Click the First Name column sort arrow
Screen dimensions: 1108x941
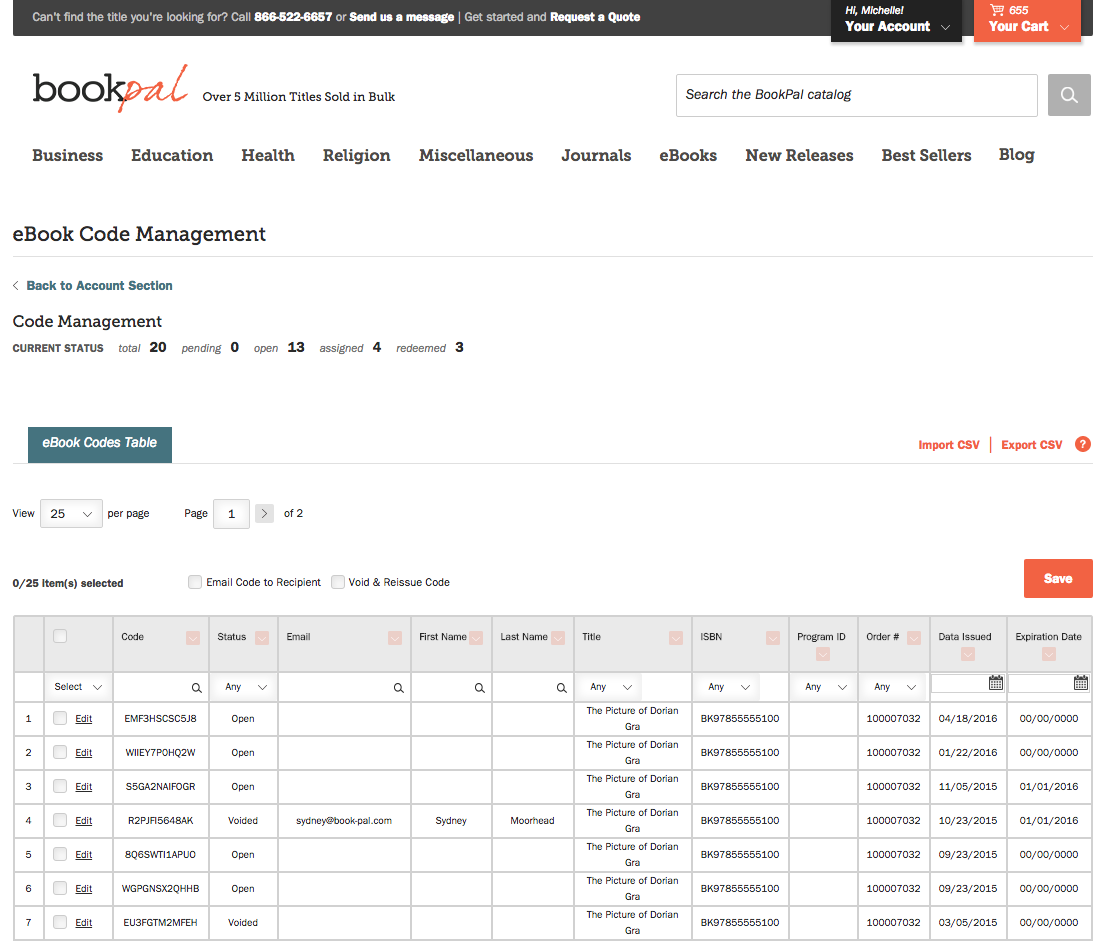pos(476,638)
